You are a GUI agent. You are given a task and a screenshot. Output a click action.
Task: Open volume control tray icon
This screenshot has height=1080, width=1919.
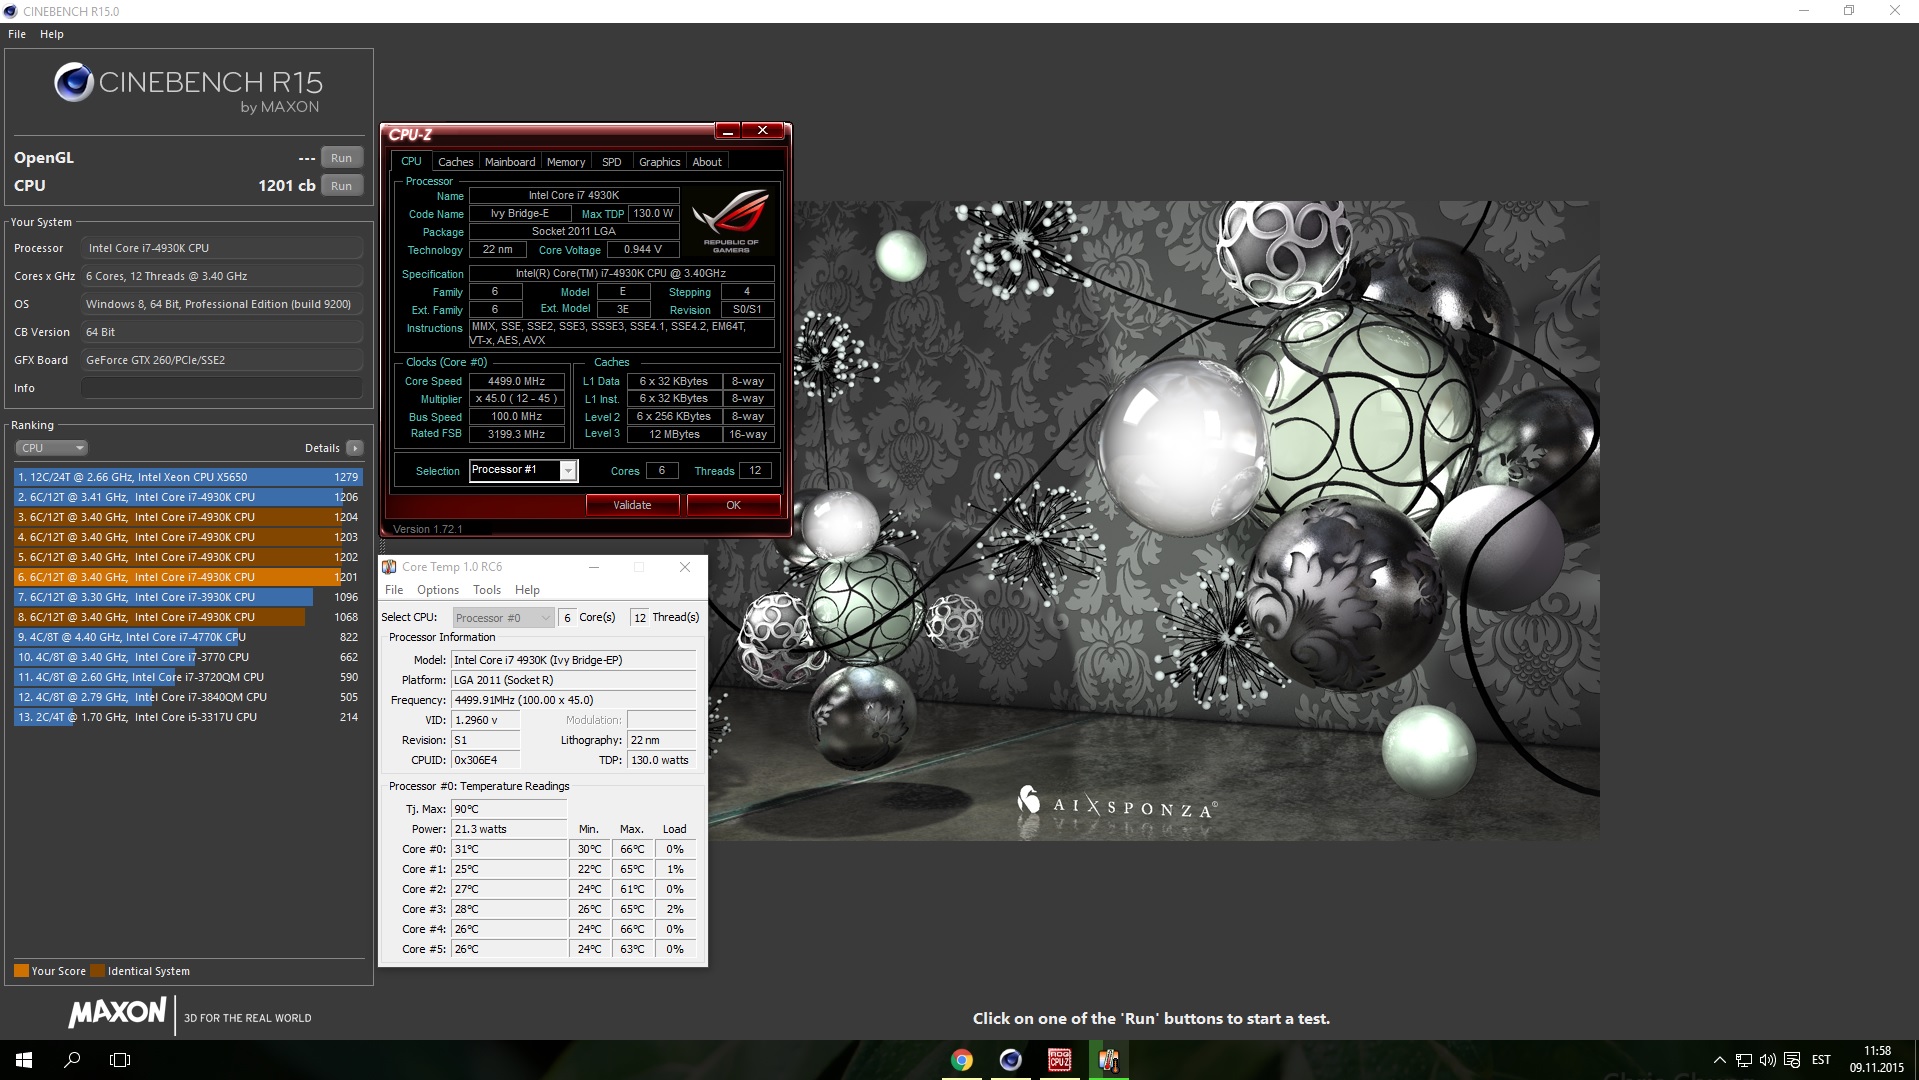(x=1767, y=1060)
